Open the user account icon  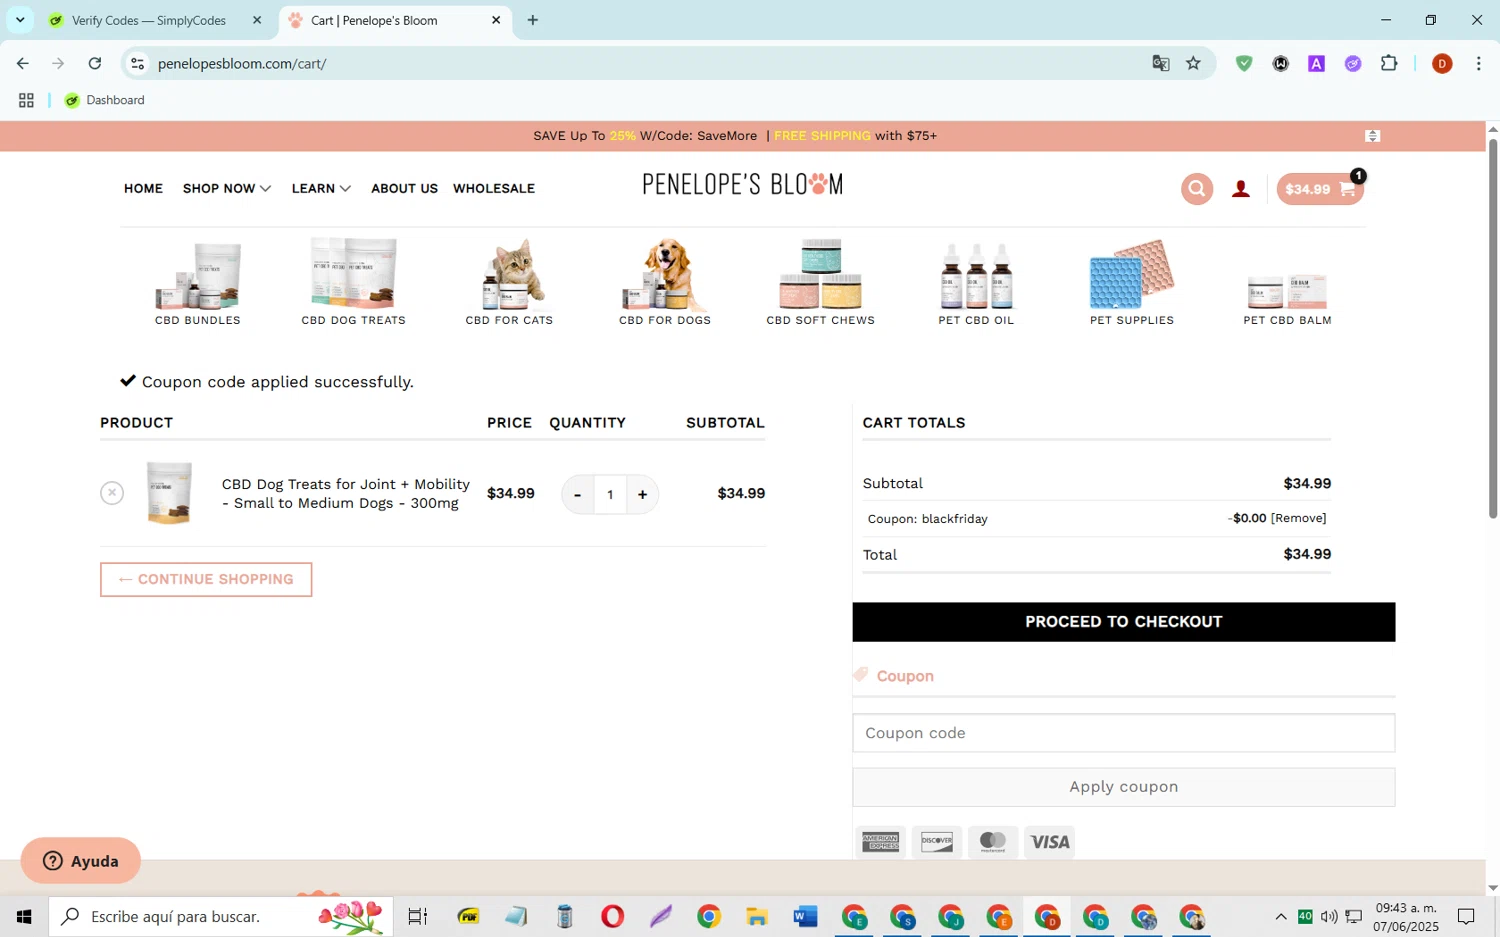pos(1241,189)
